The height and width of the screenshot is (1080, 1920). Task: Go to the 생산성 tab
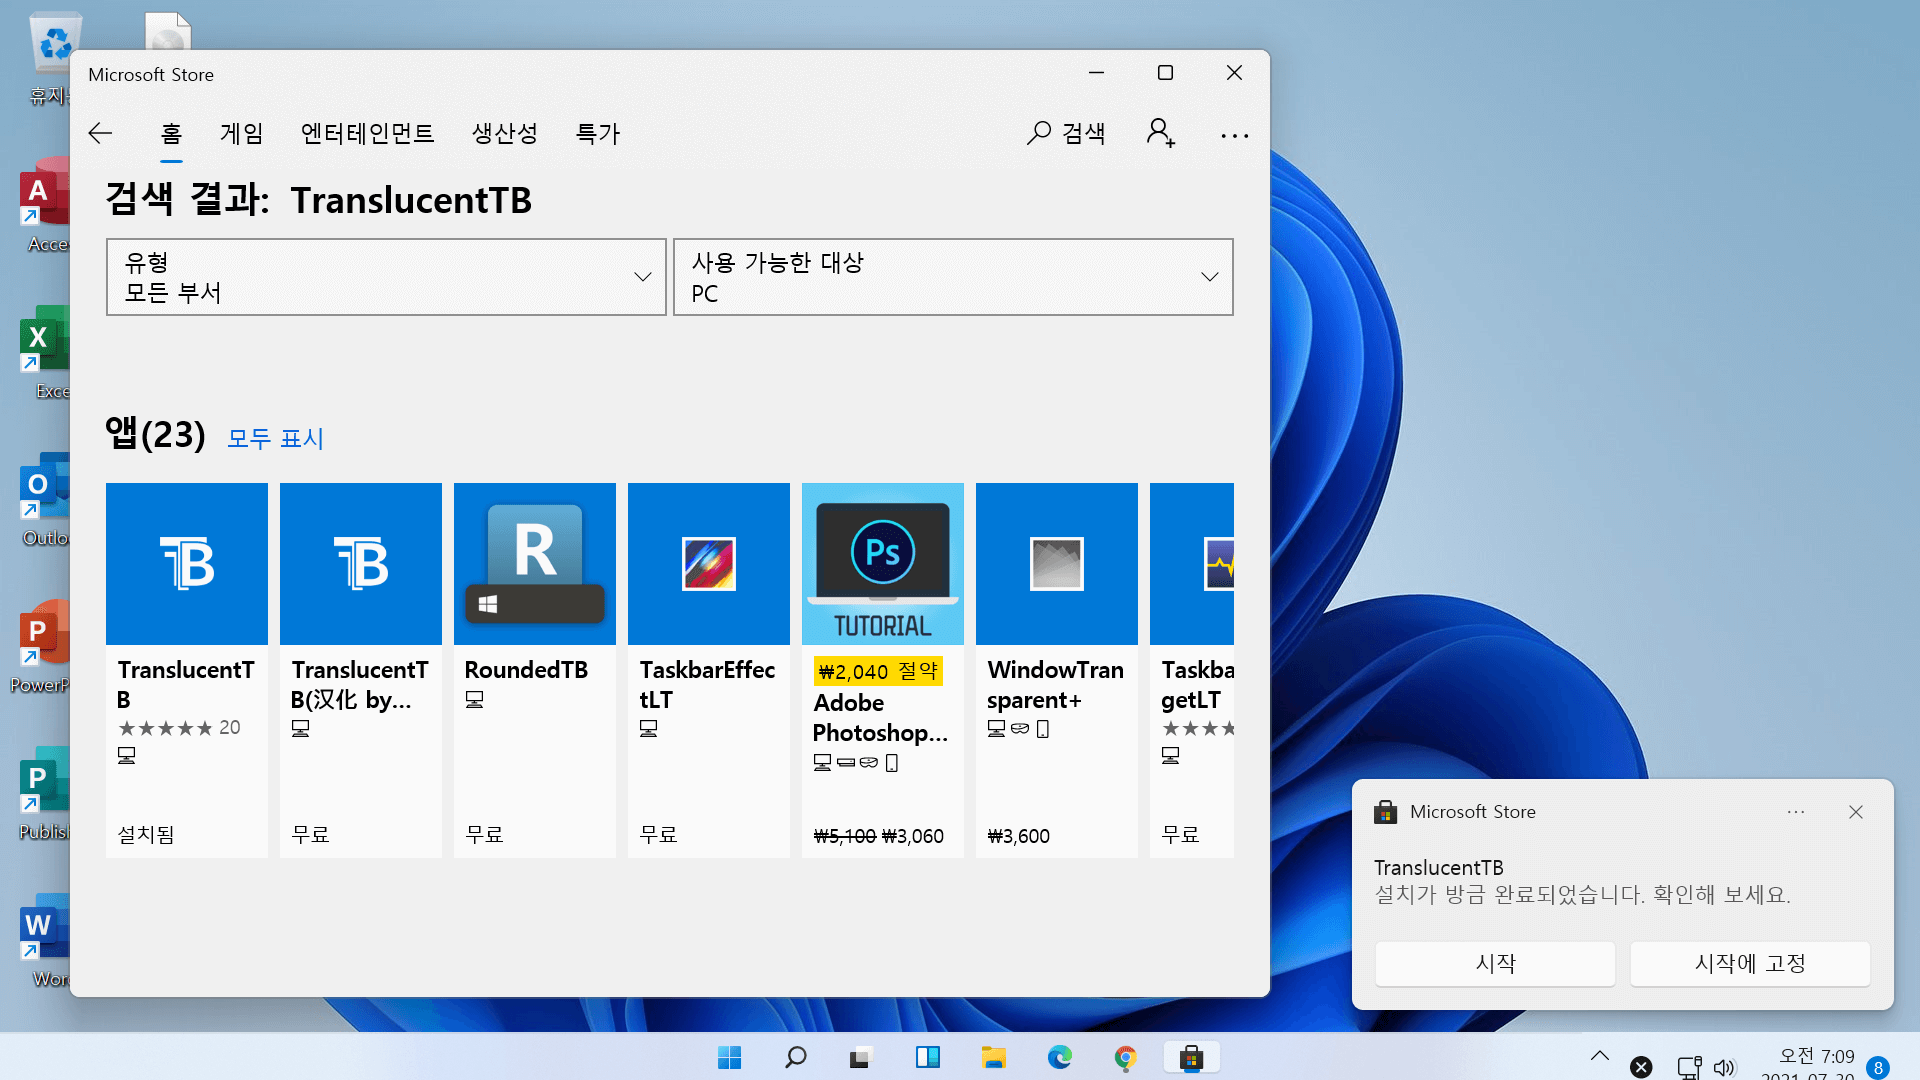(x=504, y=133)
